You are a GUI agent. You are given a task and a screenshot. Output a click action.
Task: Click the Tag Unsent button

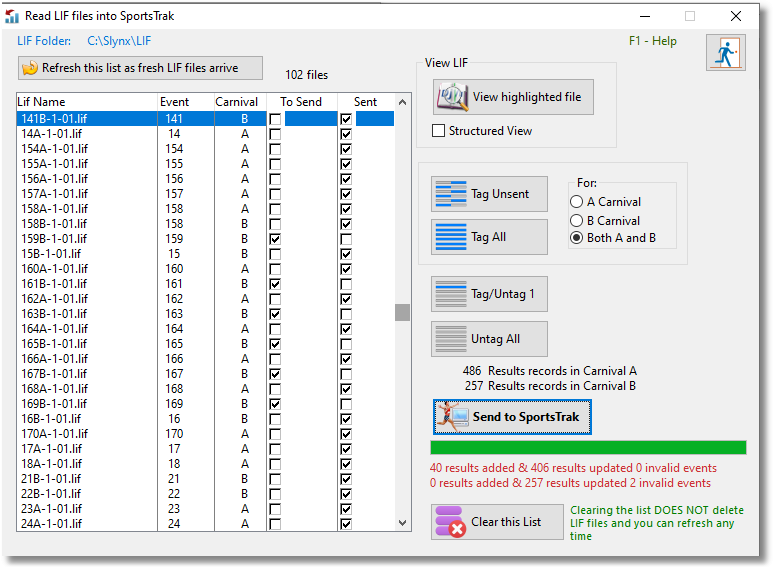[489, 194]
